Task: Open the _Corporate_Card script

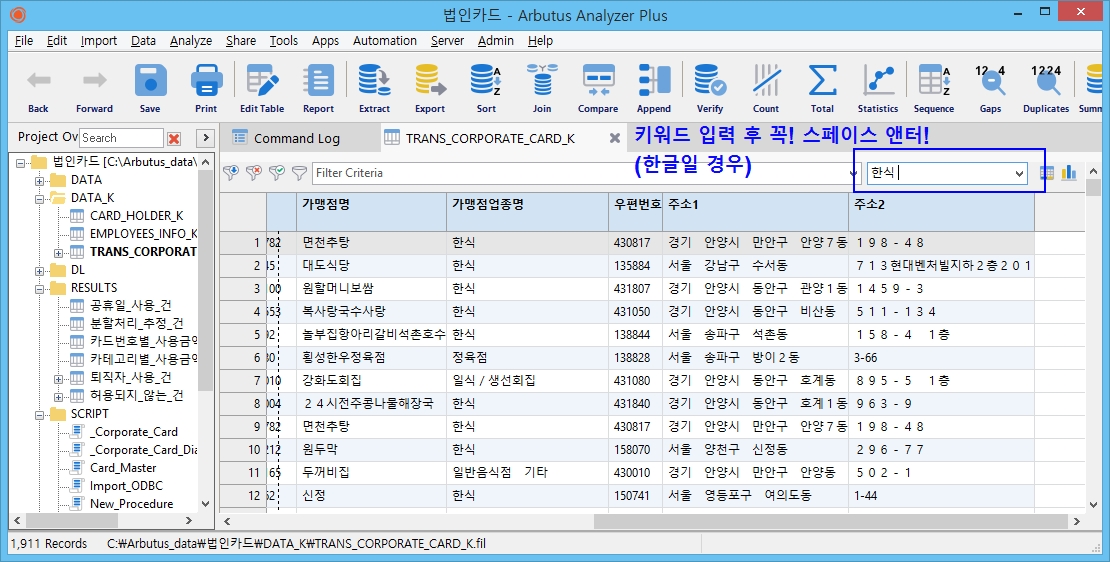Action: (x=134, y=432)
